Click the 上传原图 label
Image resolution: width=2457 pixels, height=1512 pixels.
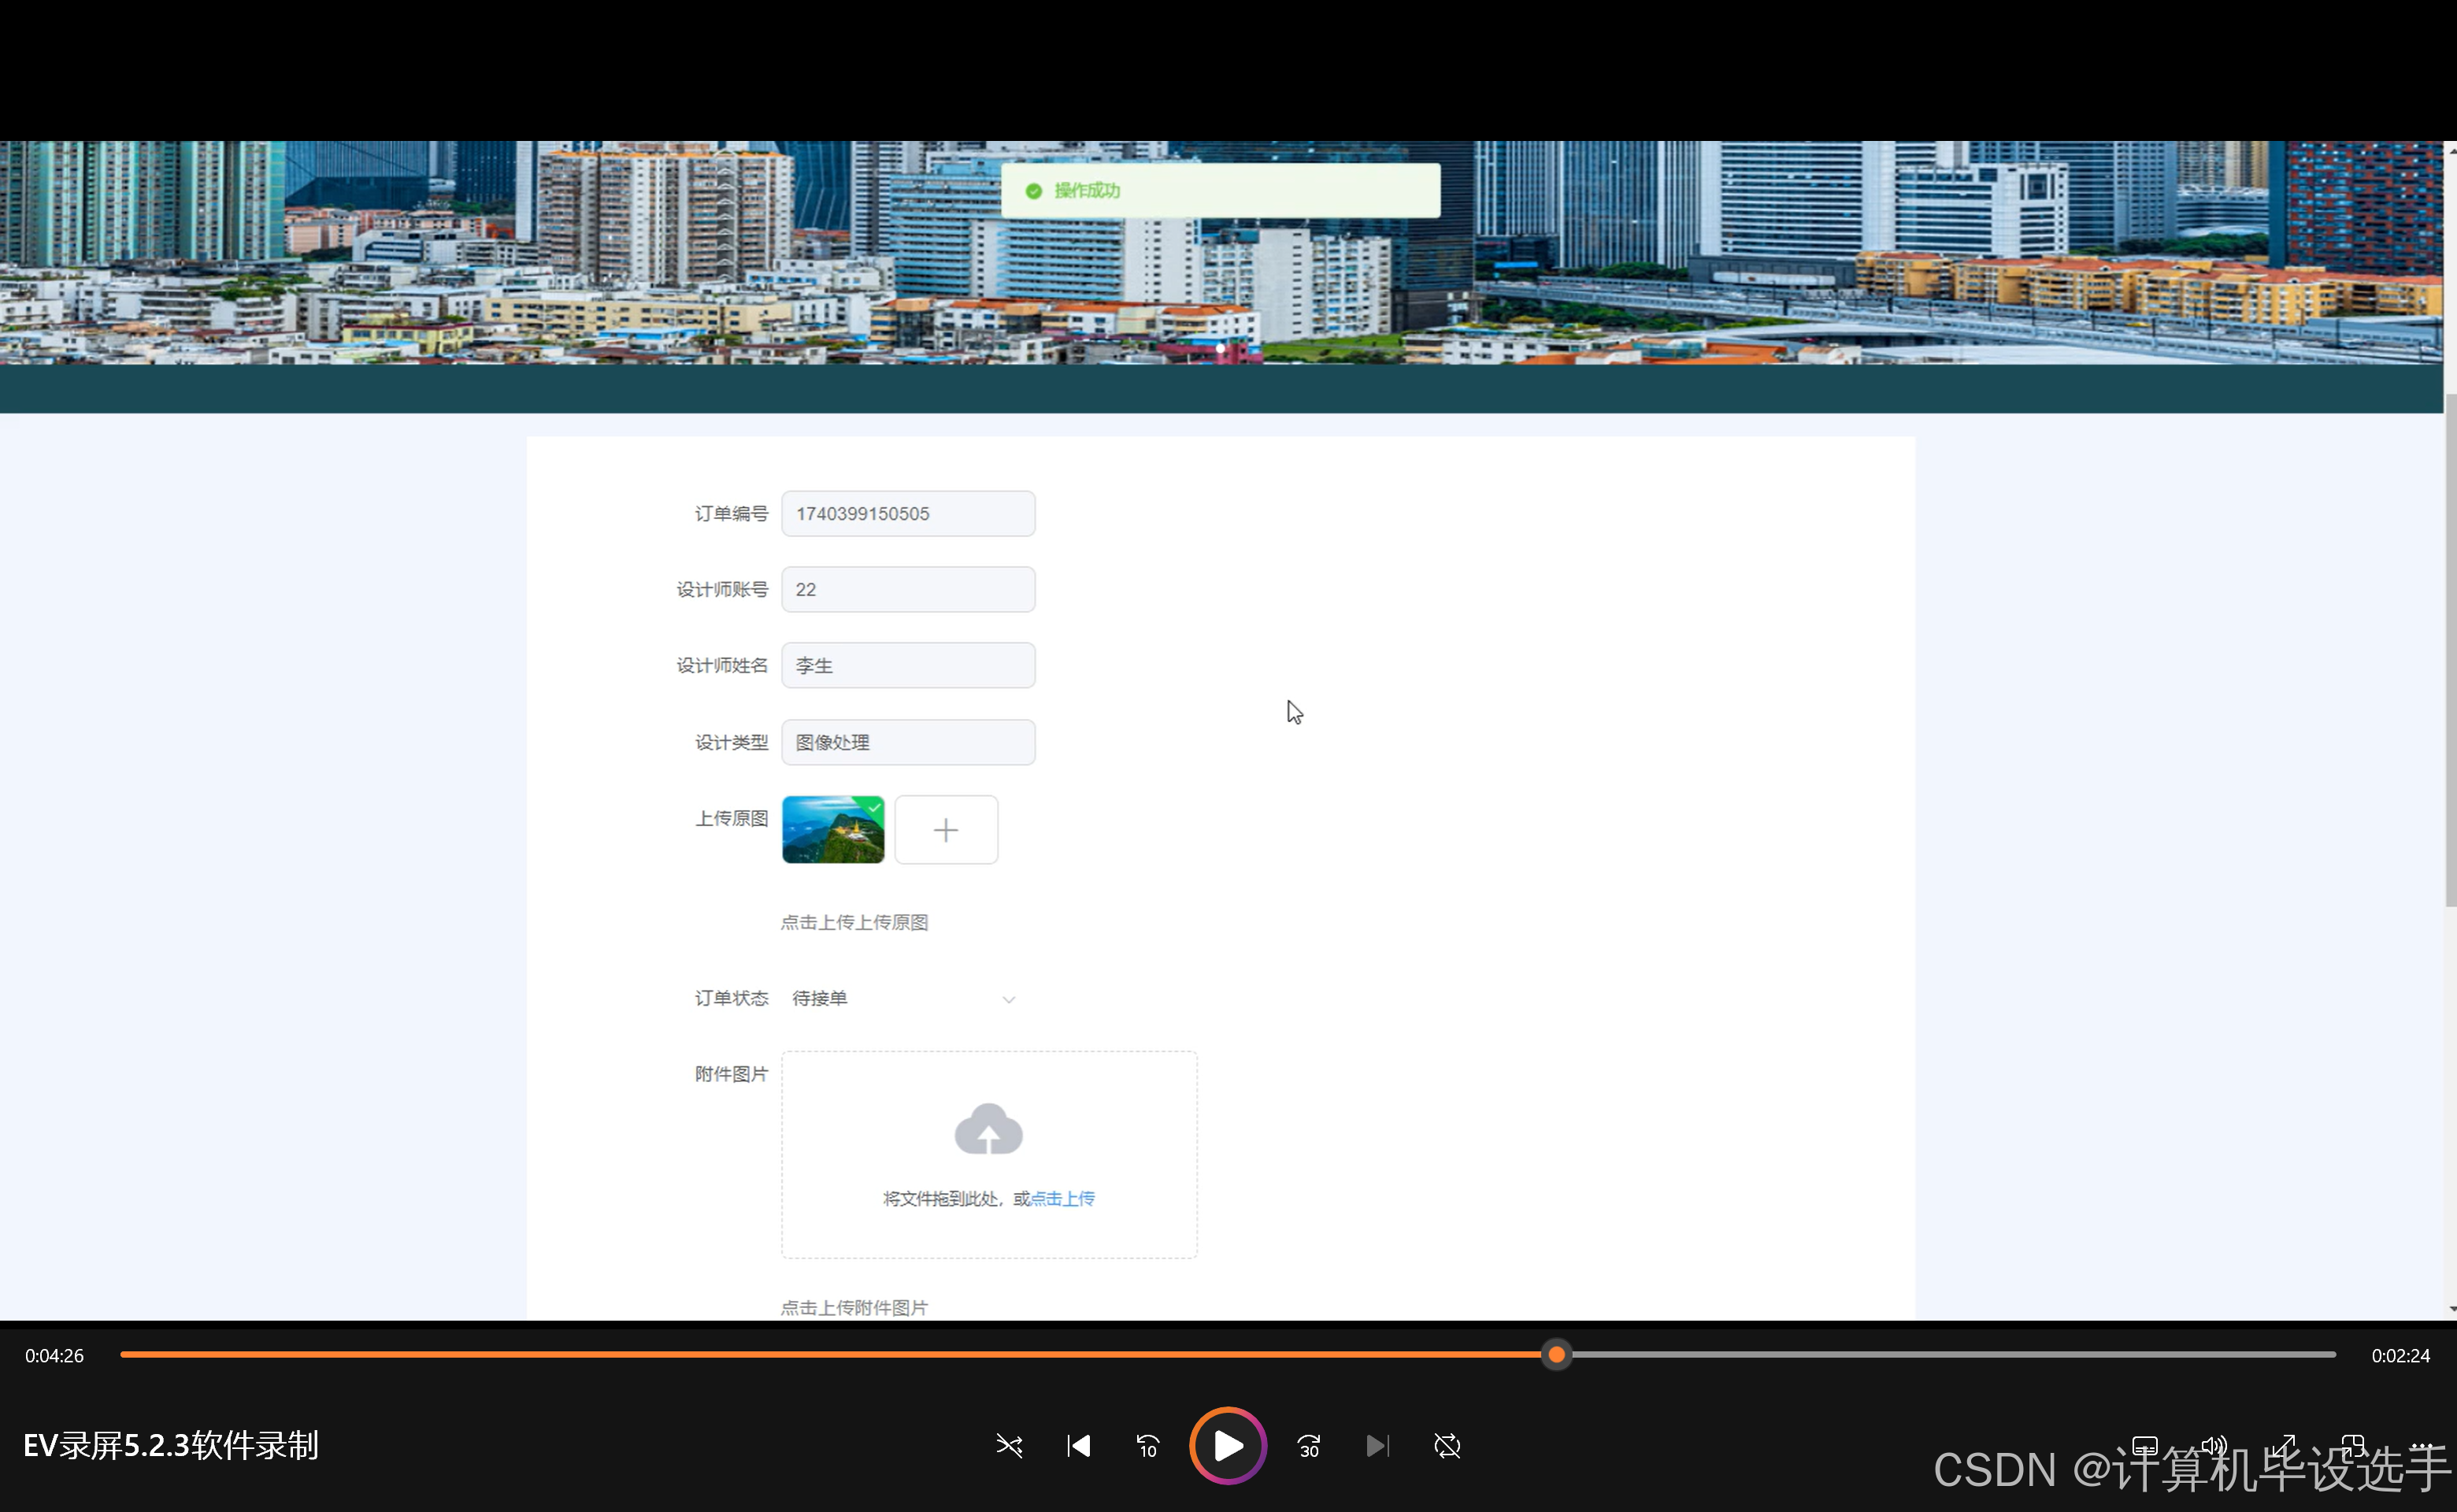pyautogui.click(x=731, y=819)
